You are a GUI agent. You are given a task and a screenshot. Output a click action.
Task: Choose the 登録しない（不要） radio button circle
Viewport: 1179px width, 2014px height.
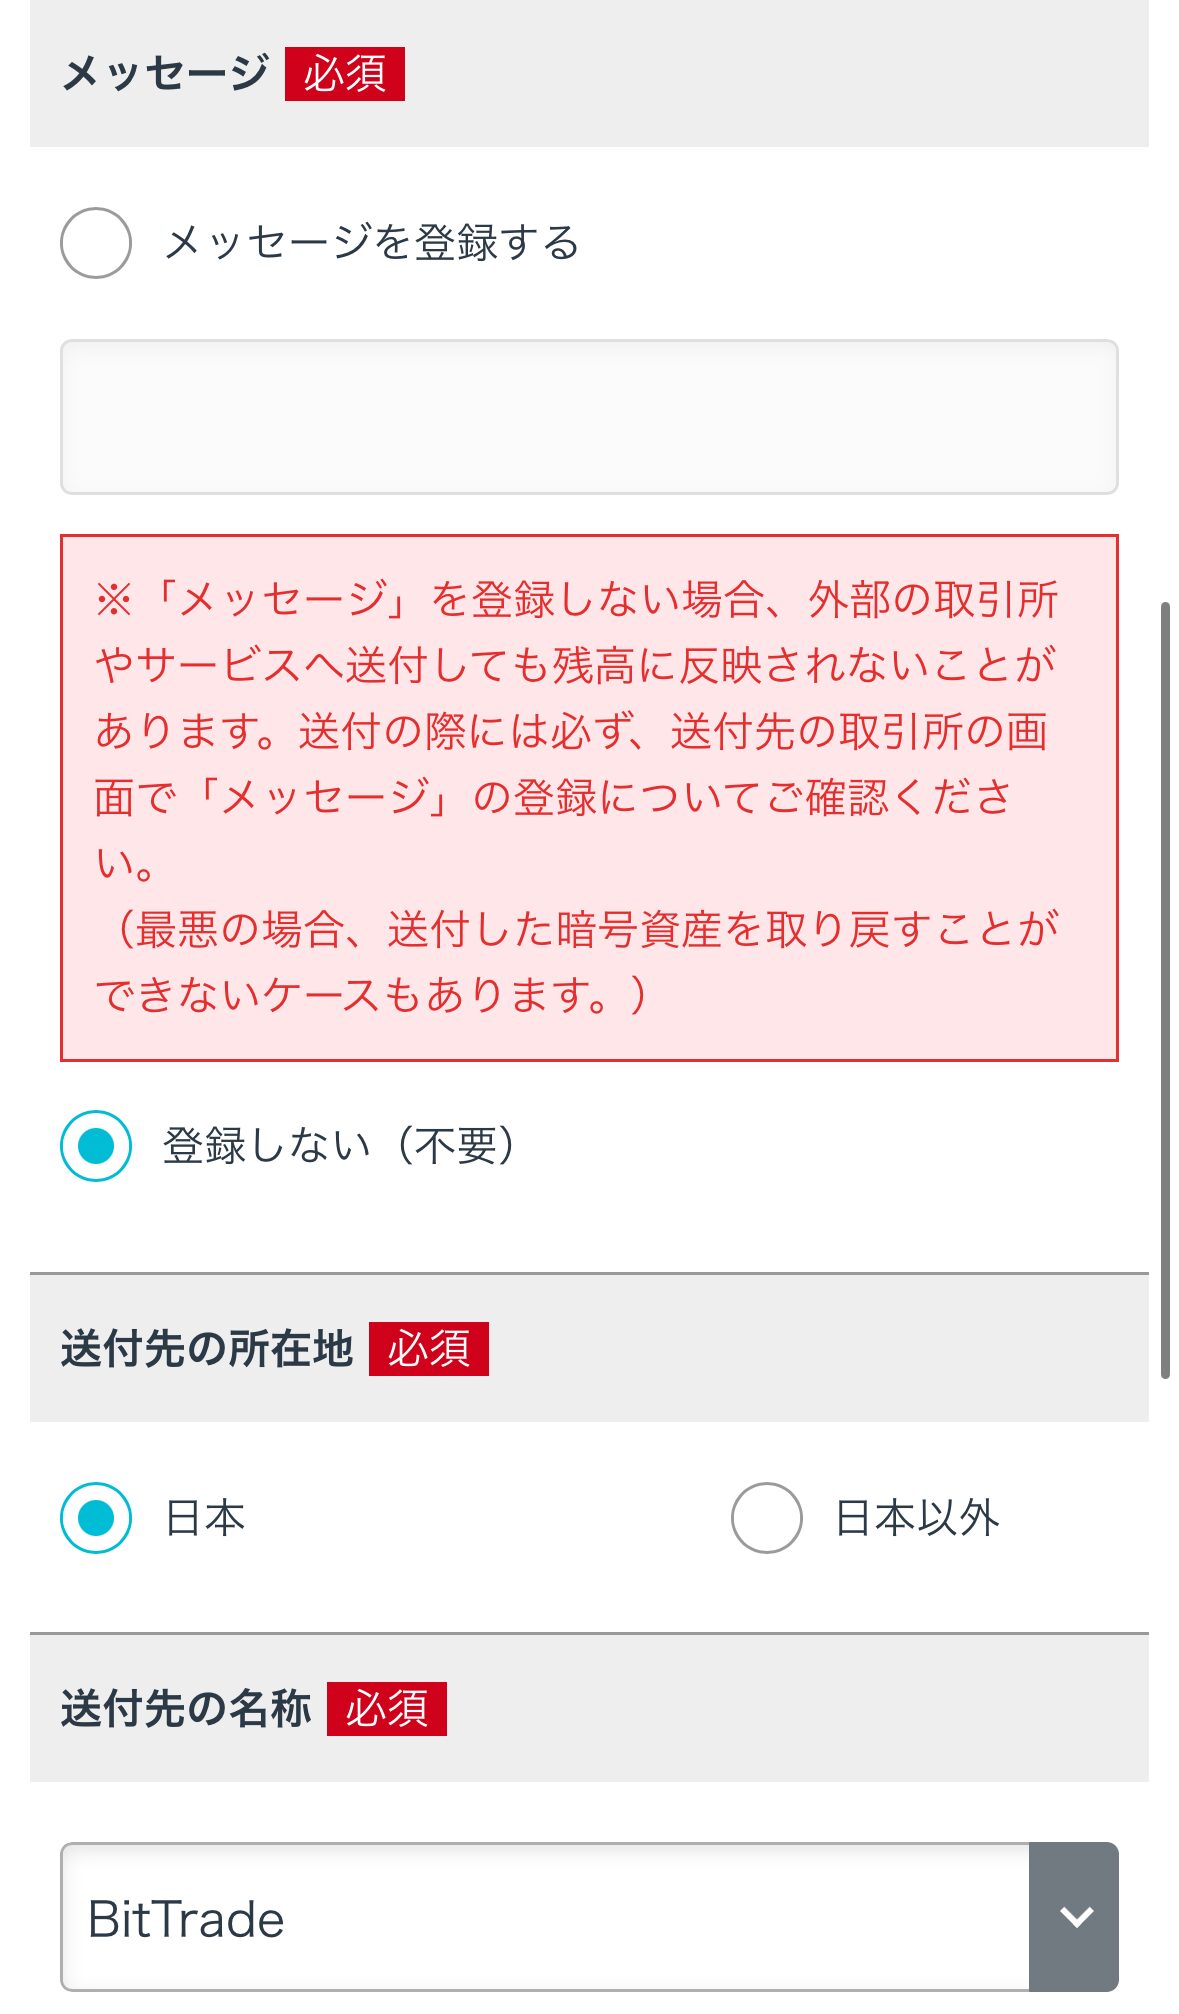click(x=96, y=1146)
